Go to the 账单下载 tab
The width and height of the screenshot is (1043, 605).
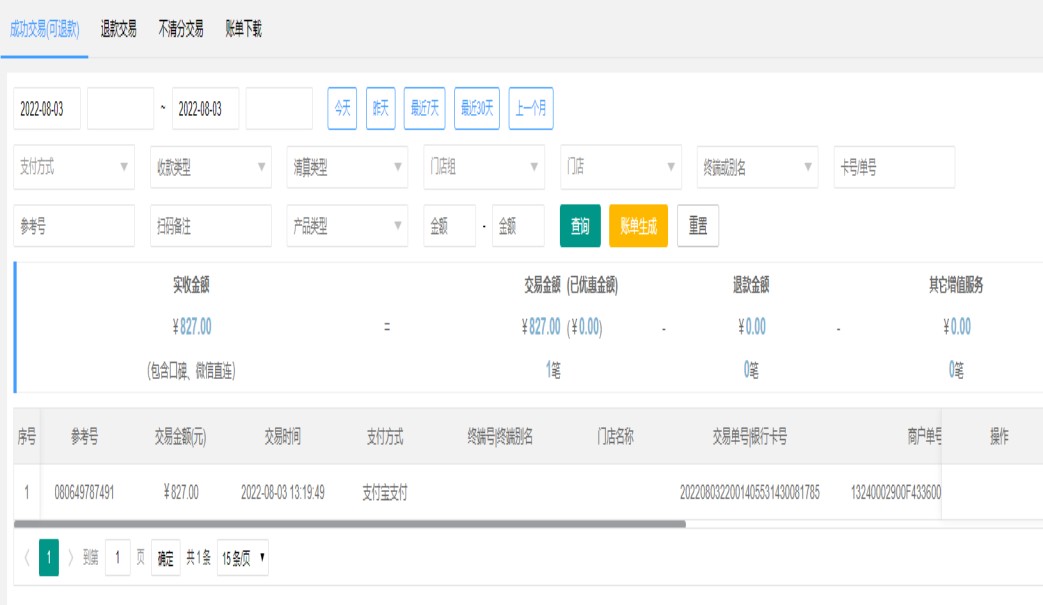click(243, 29)
